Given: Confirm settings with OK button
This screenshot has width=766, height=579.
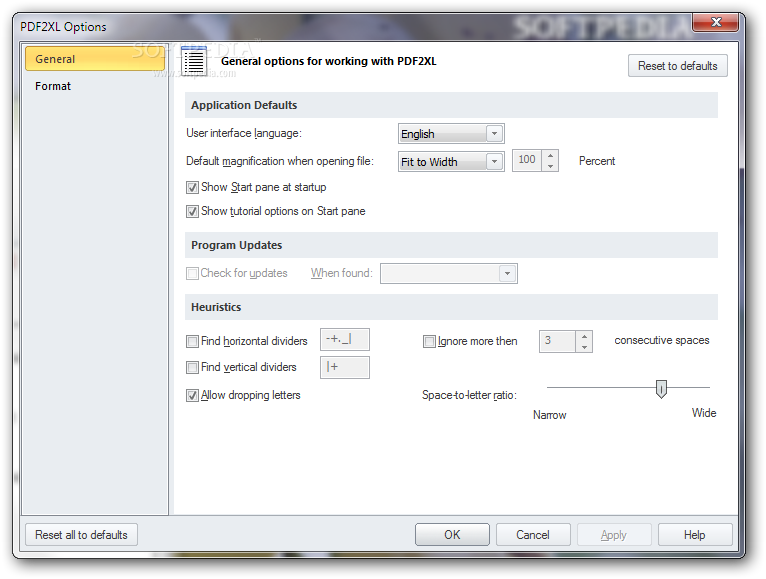Looking at the screenshot, I should point(452,535).
